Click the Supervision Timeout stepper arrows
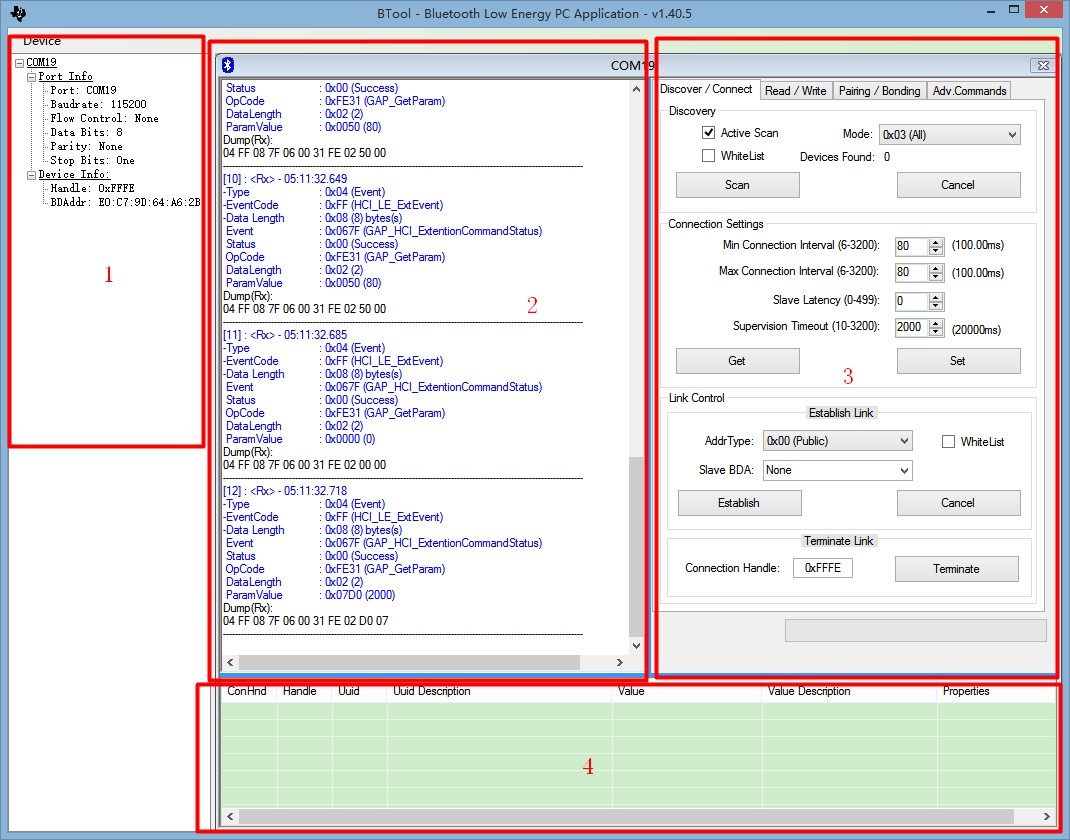Viewport: 1070px width, 840px height. coord(936,328)
